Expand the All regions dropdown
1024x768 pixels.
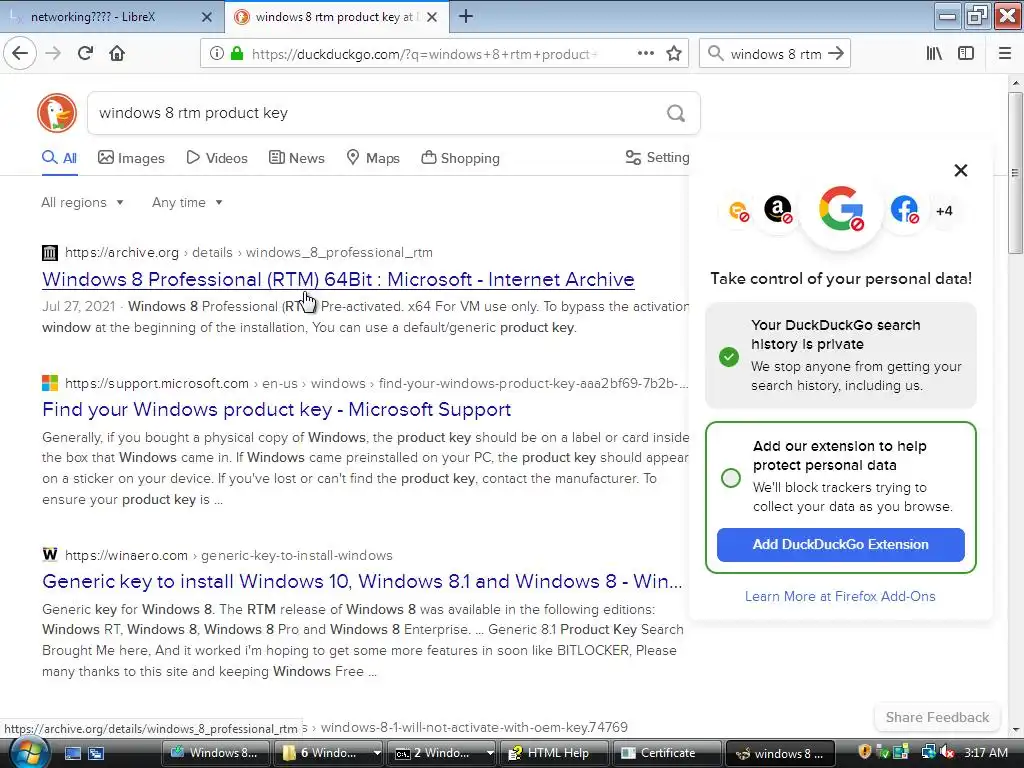coord(82,202)
